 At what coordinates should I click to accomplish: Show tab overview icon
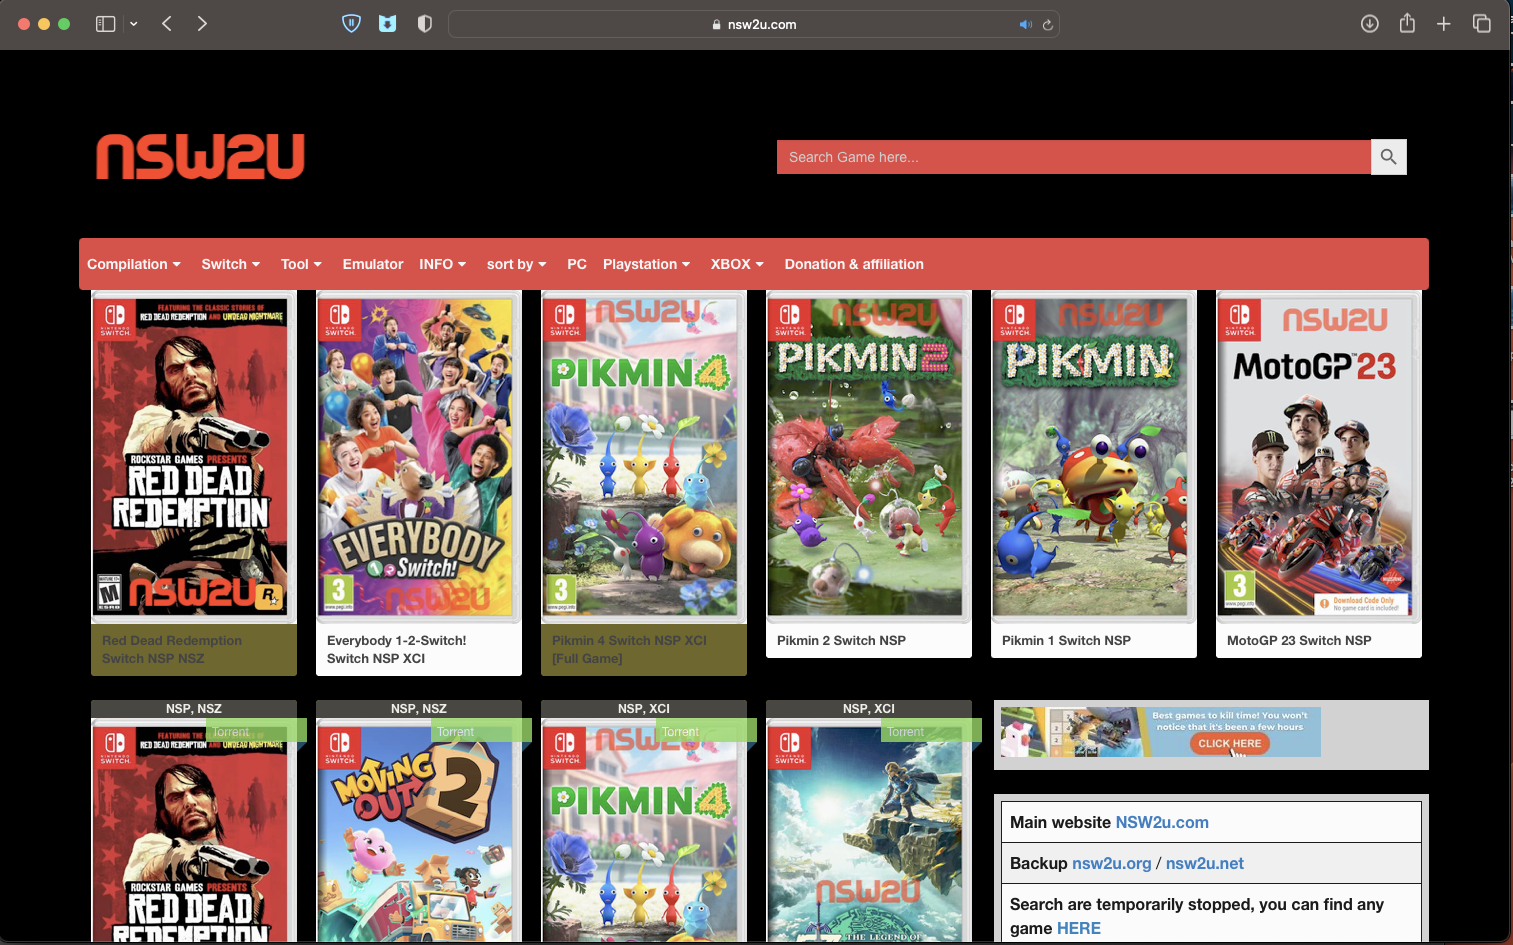1481,24
